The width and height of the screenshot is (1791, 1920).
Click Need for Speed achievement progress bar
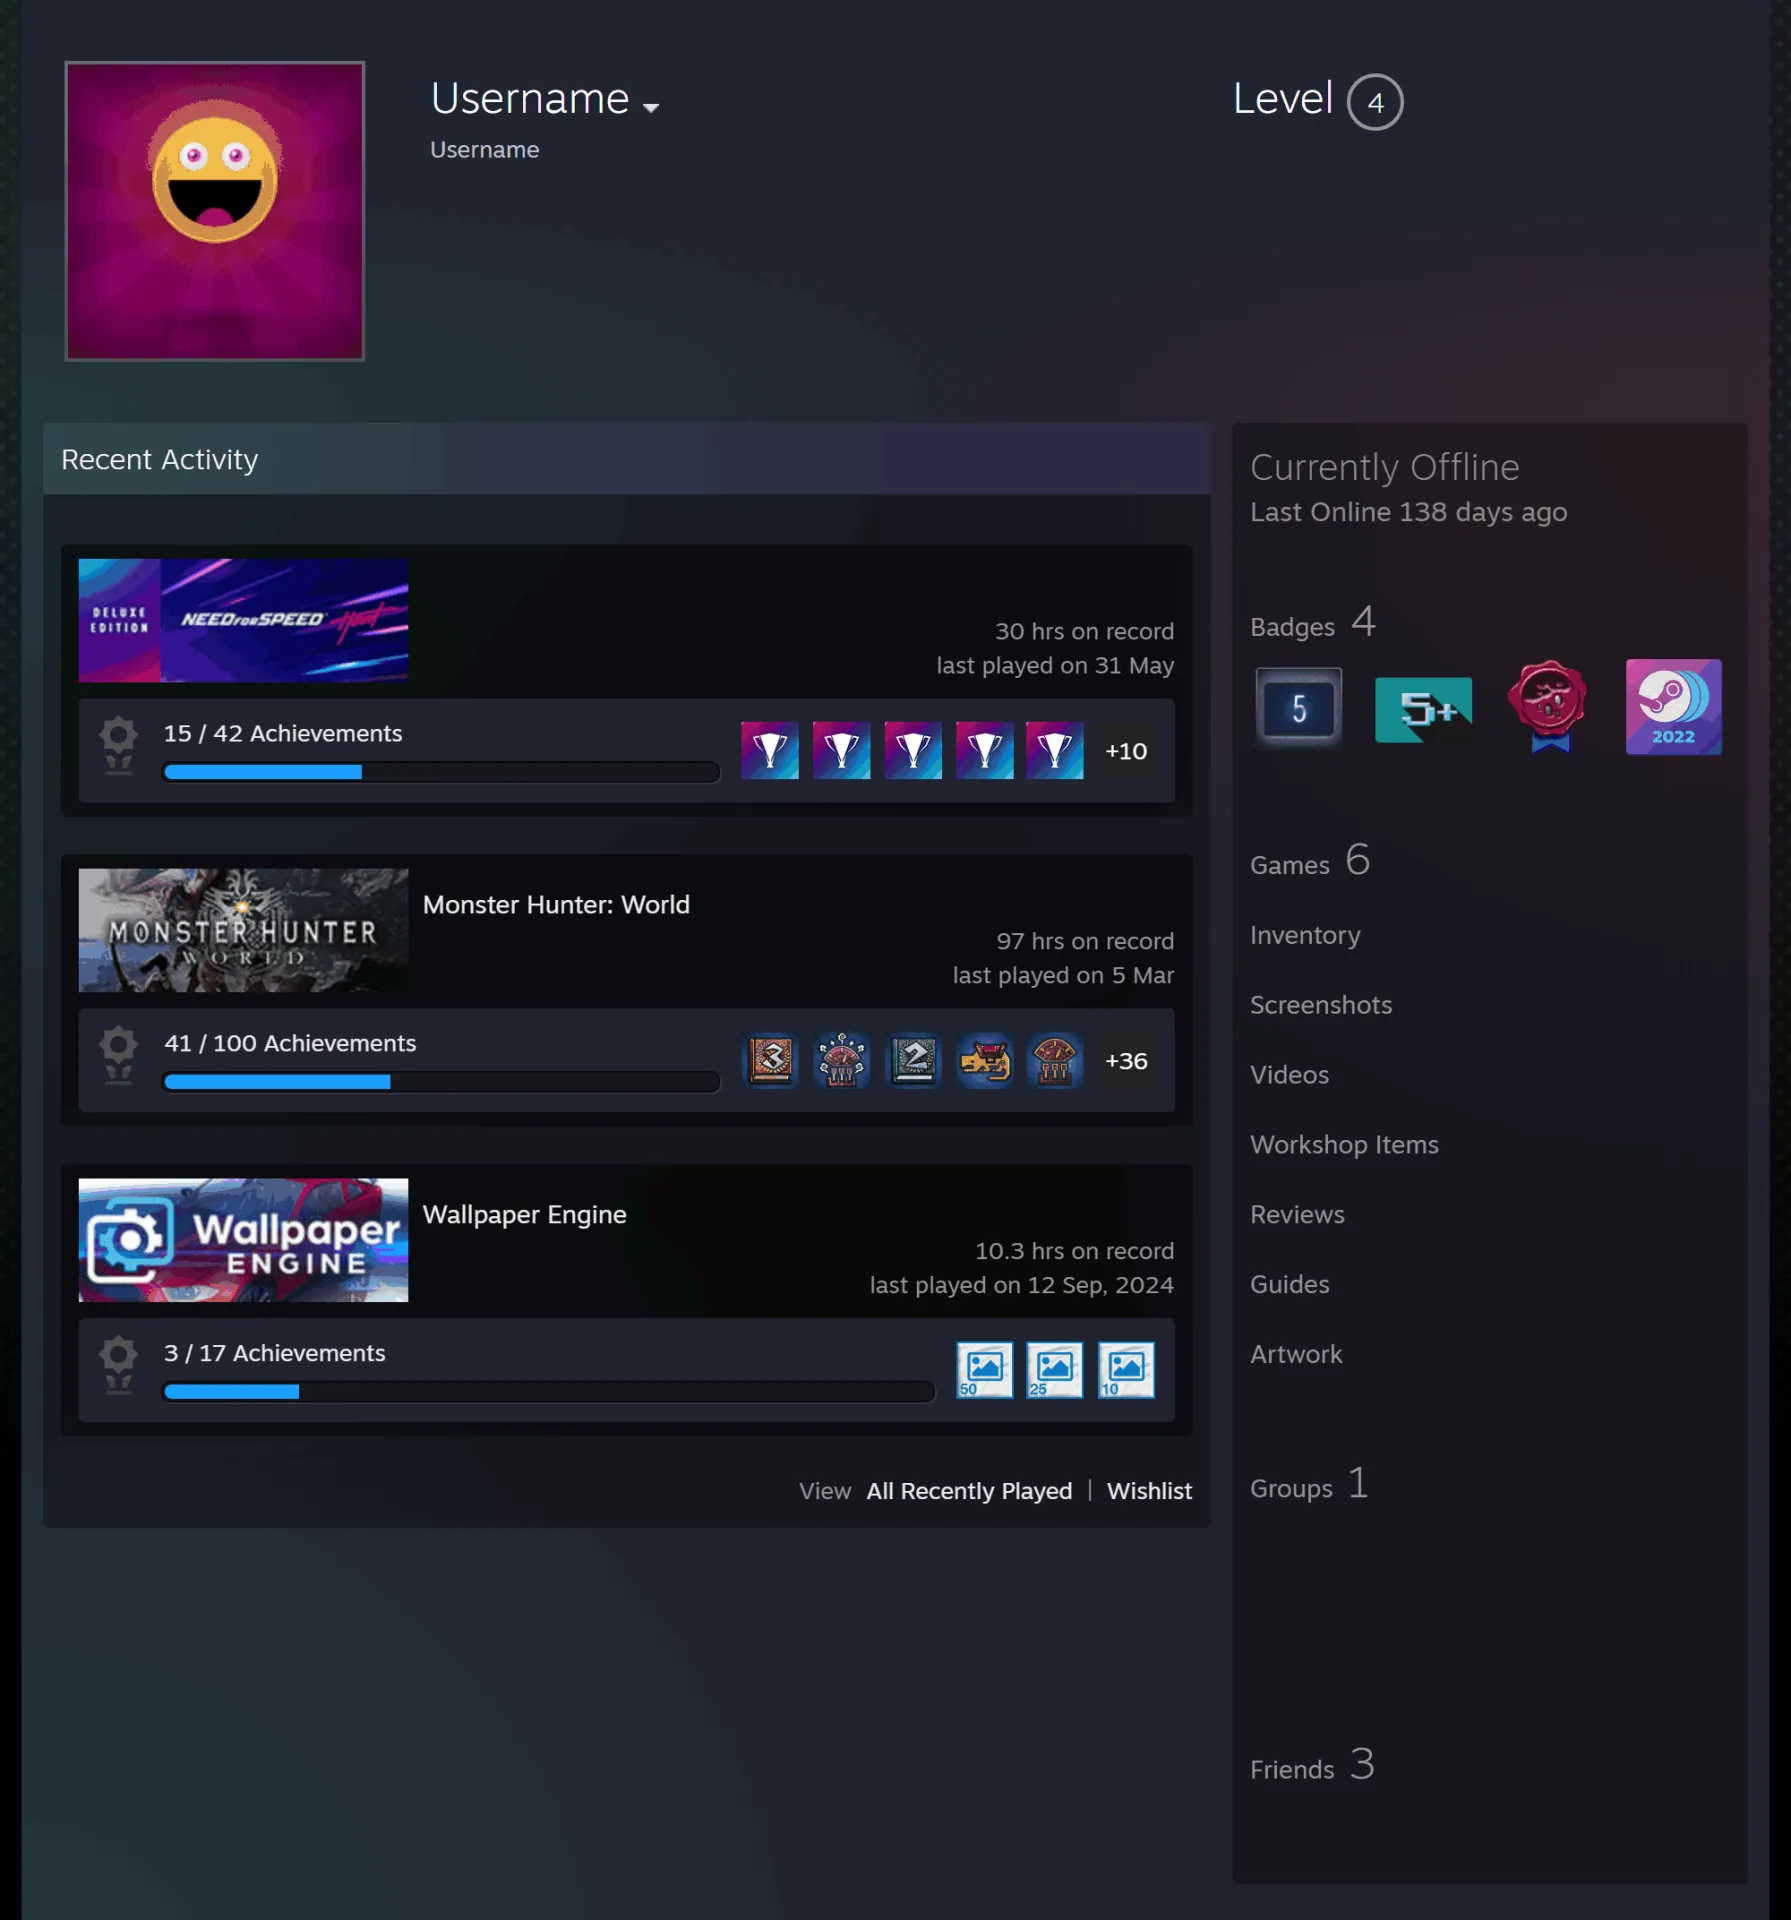[x=441, y=772]
